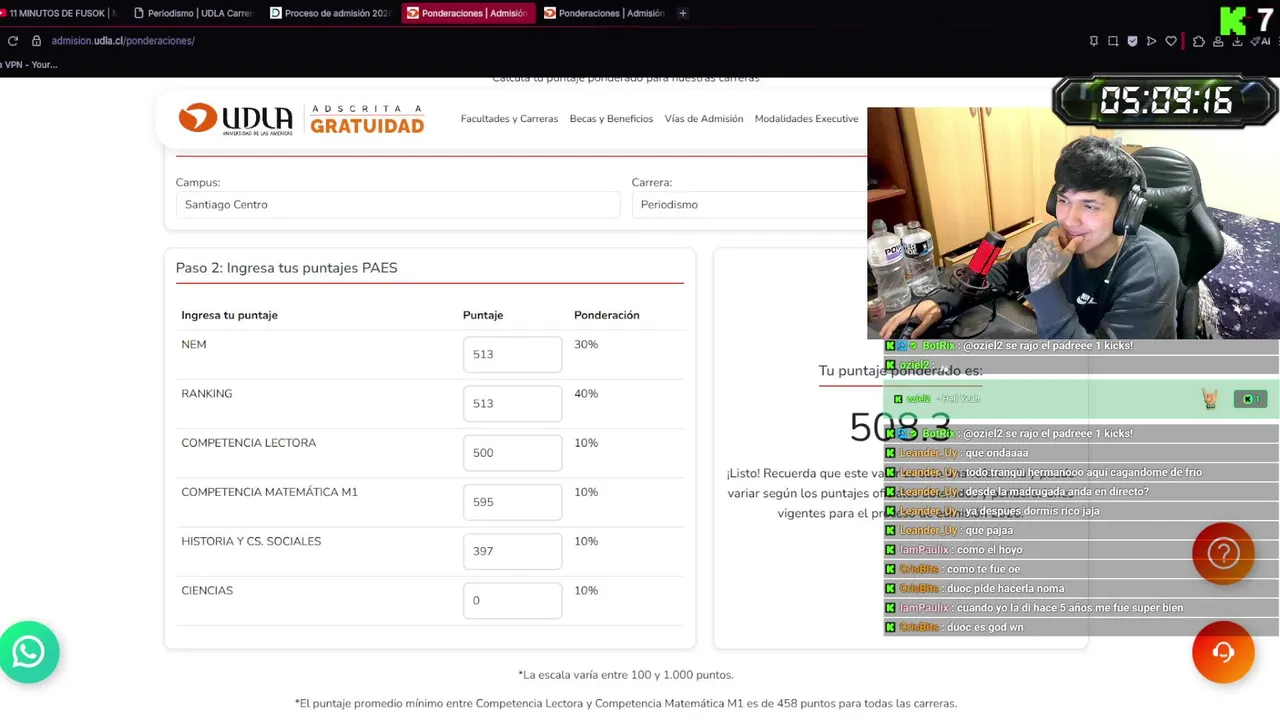Viewport: 1280px width, 720px height.
Task: Switch to Periodismo | UDLA Carreras tab
Action: (x=194, y=13)
